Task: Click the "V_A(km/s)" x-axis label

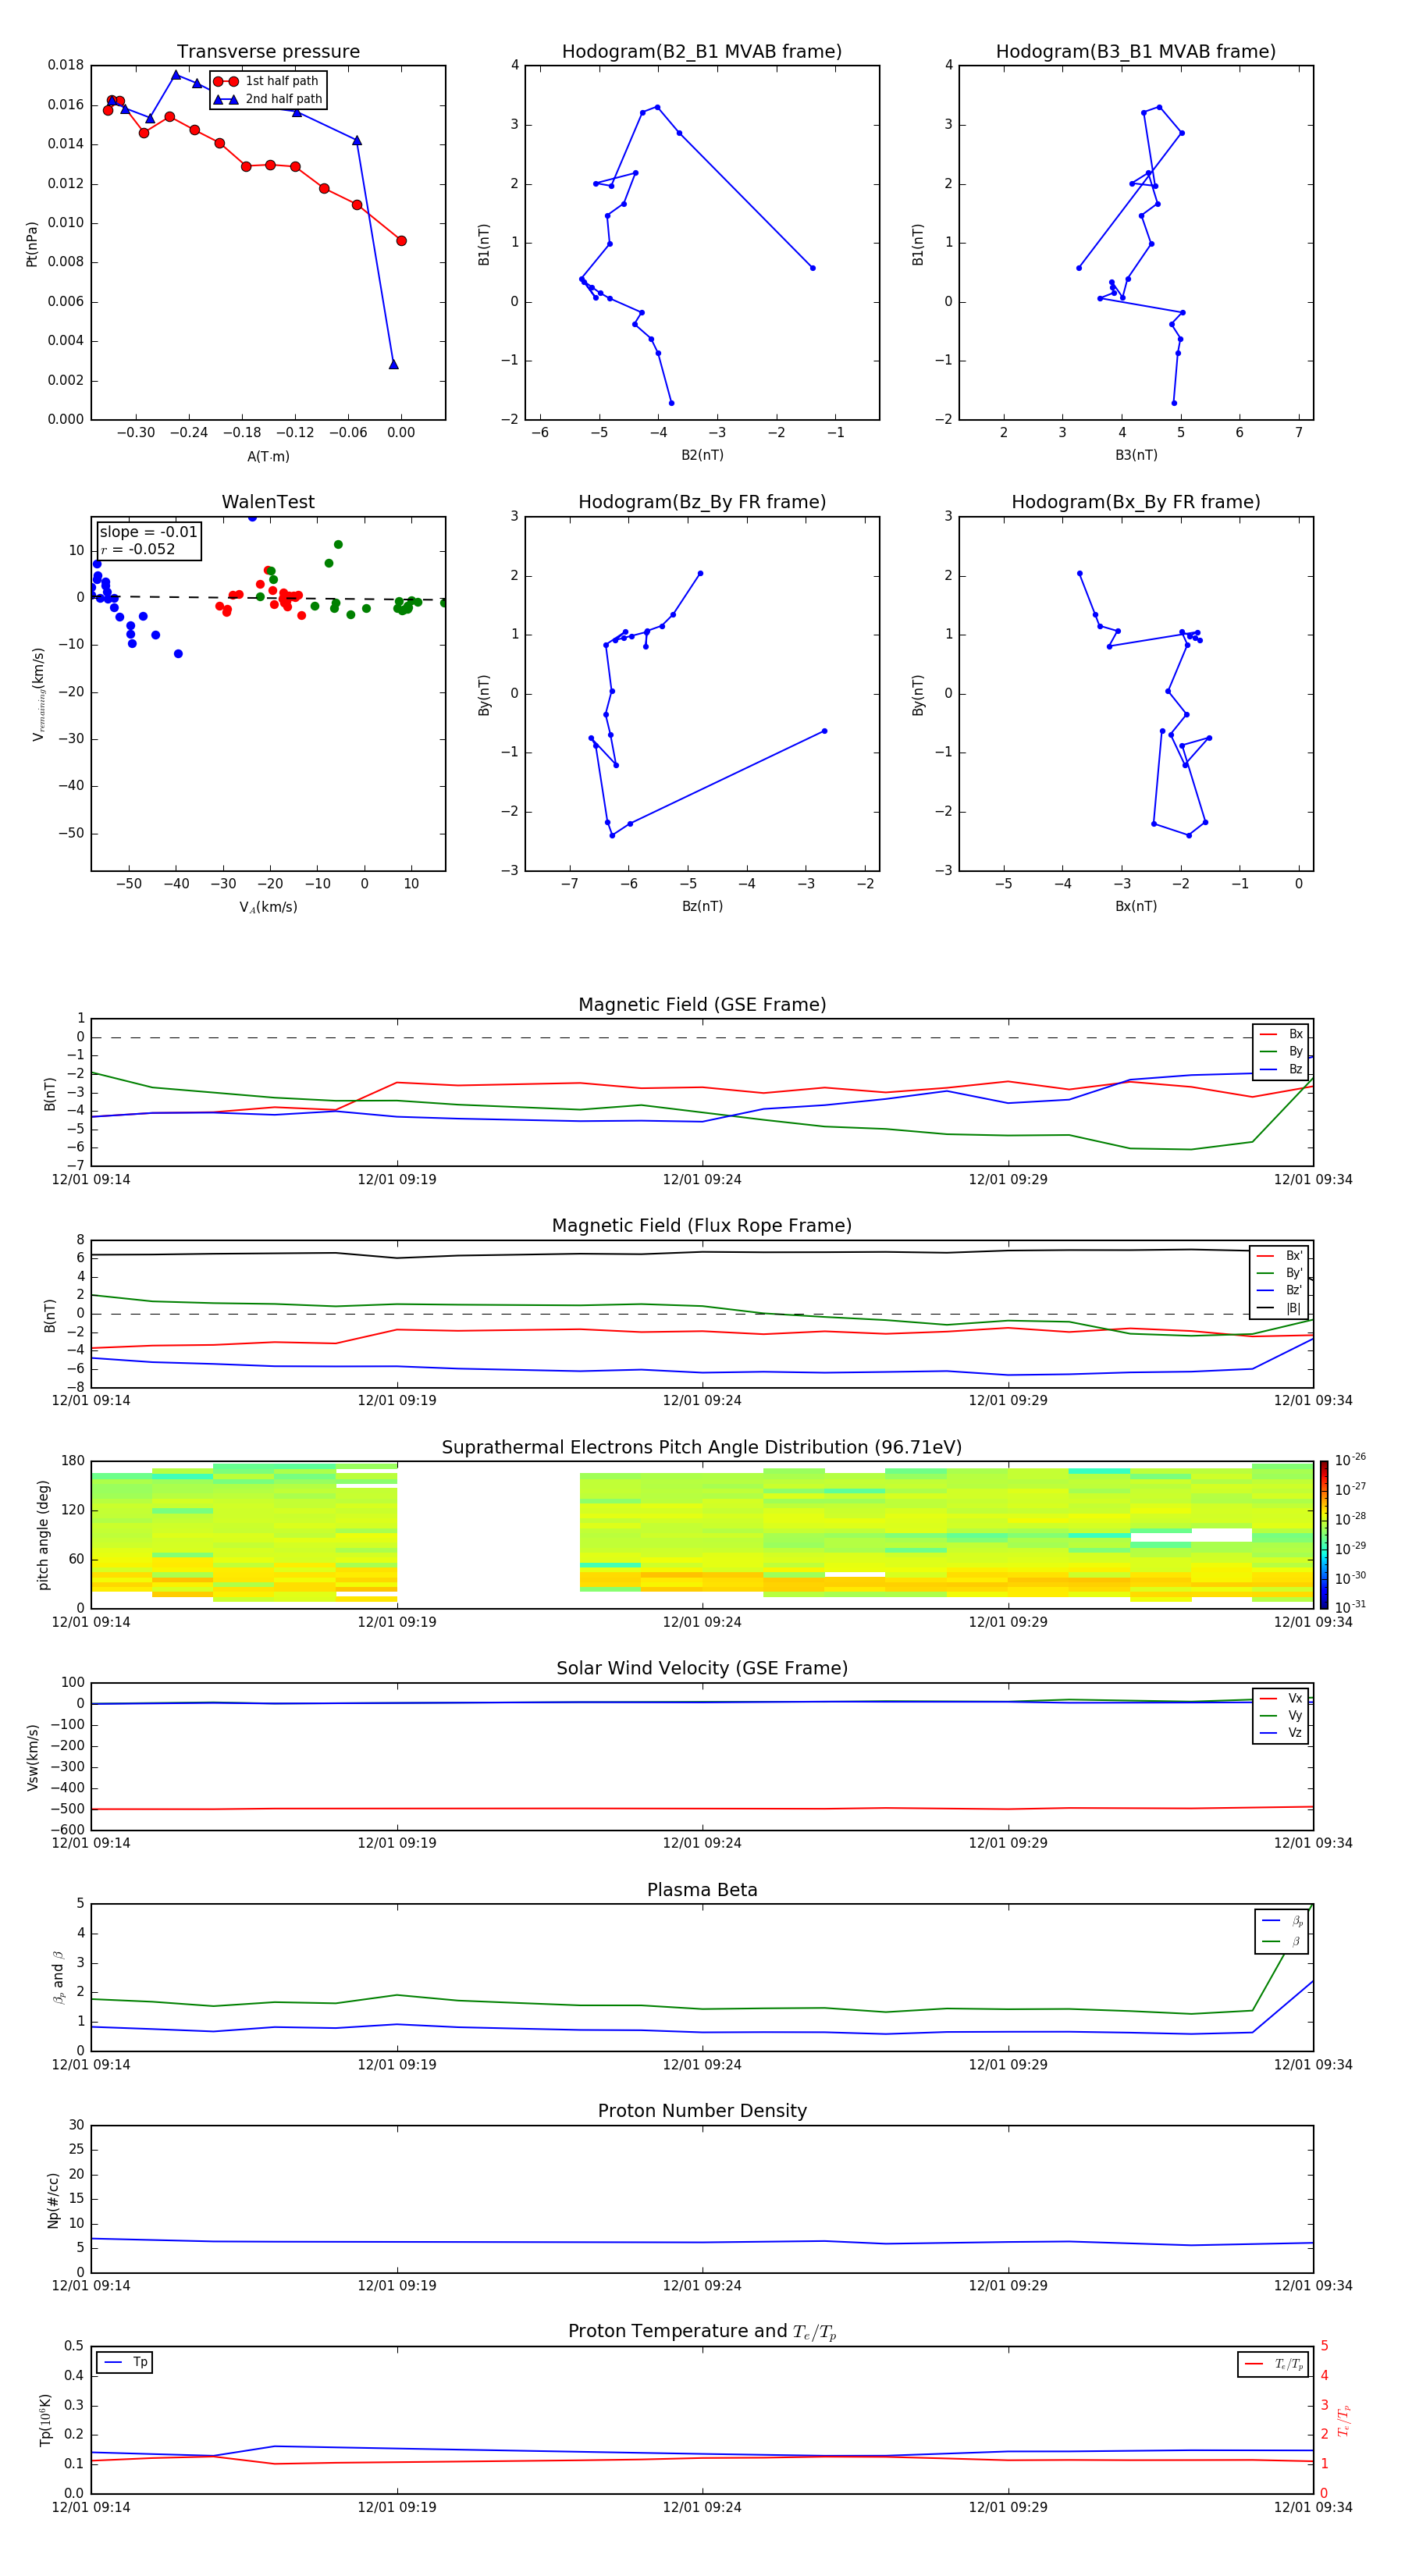Action: [x=268, y=907]
